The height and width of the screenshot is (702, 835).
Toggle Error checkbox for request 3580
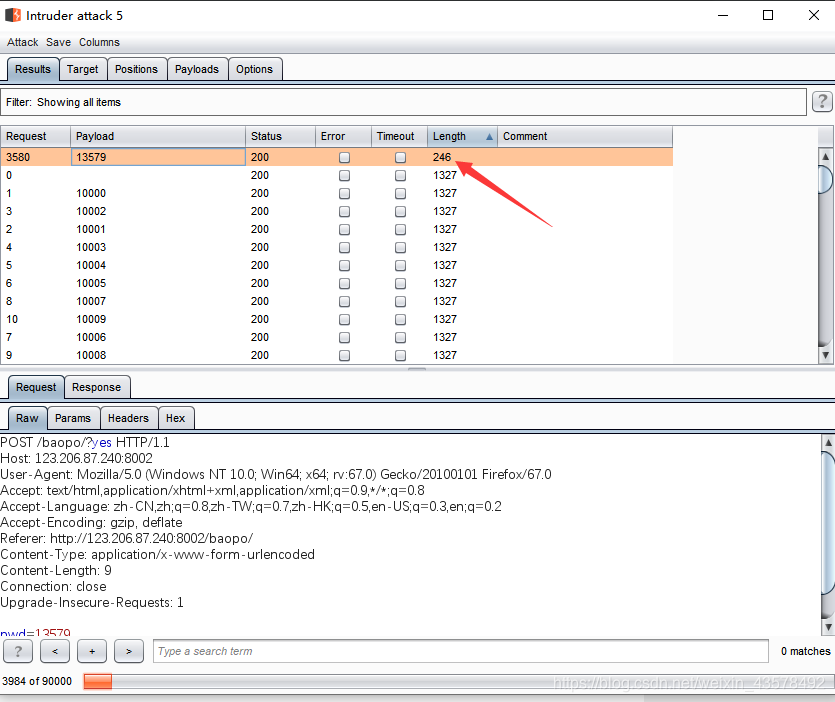[x=345, y=157]
